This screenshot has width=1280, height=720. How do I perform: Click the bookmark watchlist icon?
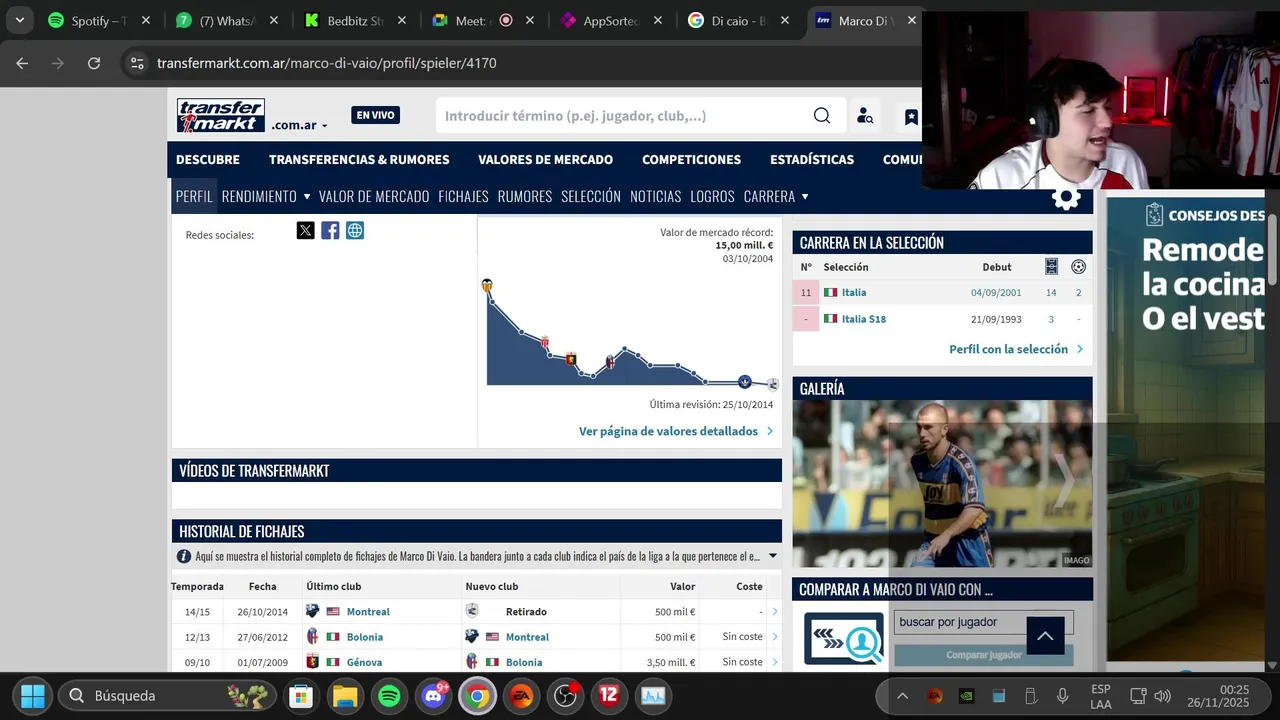coord(911,117)
